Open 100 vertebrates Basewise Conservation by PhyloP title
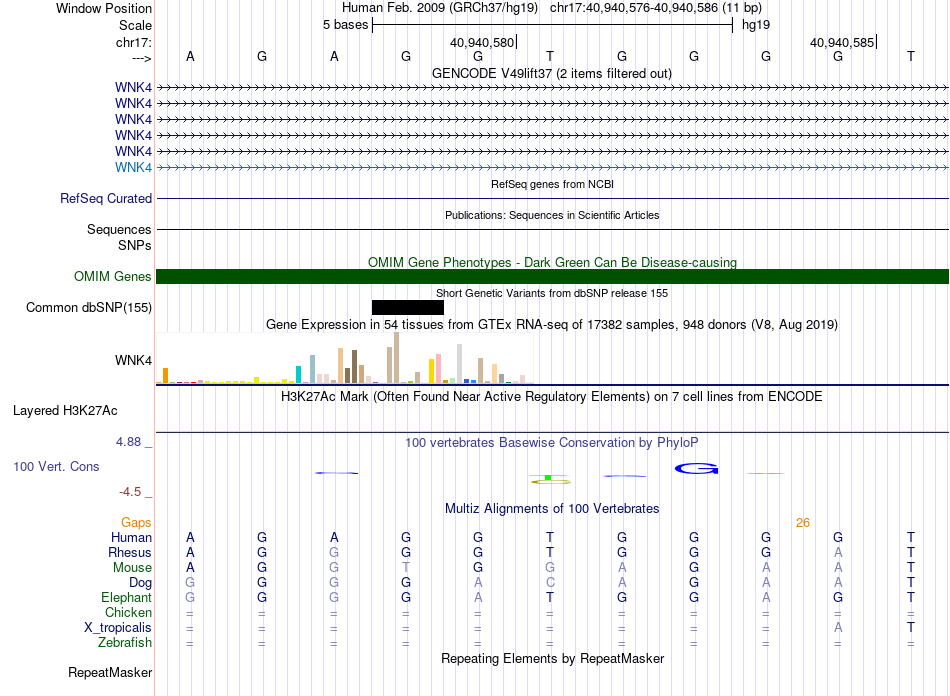The width and height of the screenshot is (950, 696). tap(552, 442)
